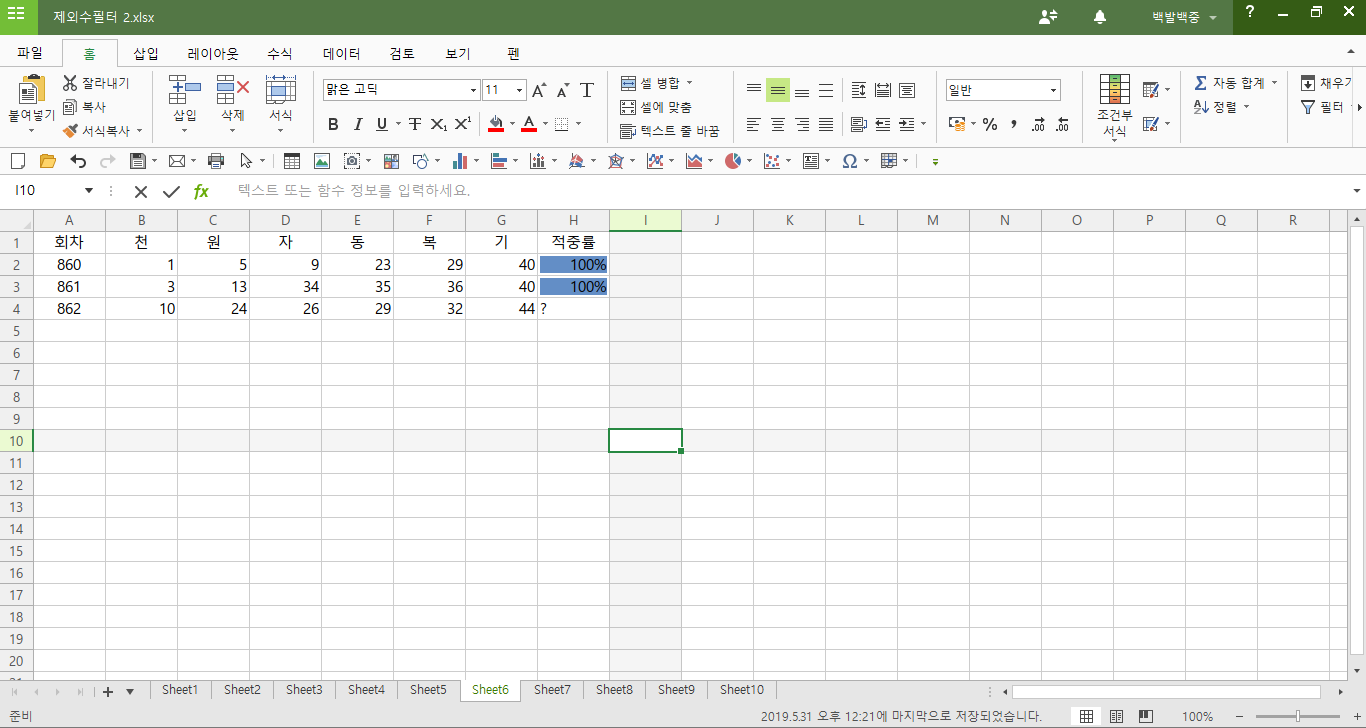
Task: Click the Format Painter (서식복사) brush icon
Action: click(x=70, y=130)
